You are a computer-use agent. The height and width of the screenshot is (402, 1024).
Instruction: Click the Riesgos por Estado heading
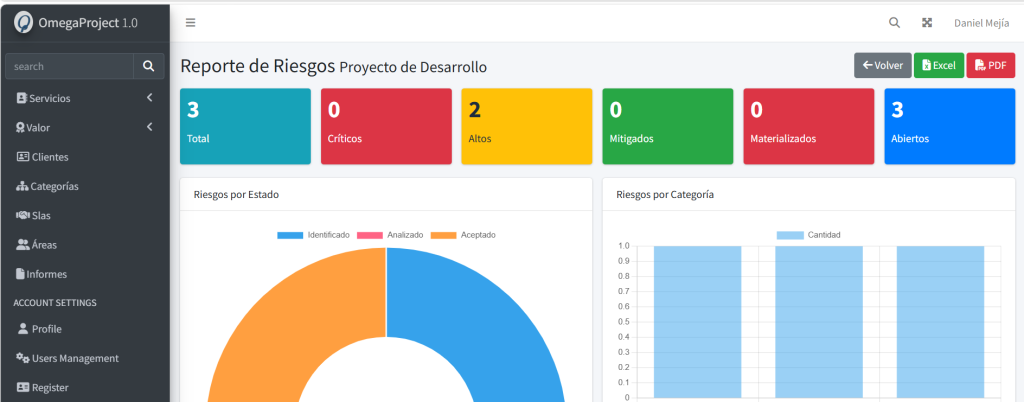236,194
